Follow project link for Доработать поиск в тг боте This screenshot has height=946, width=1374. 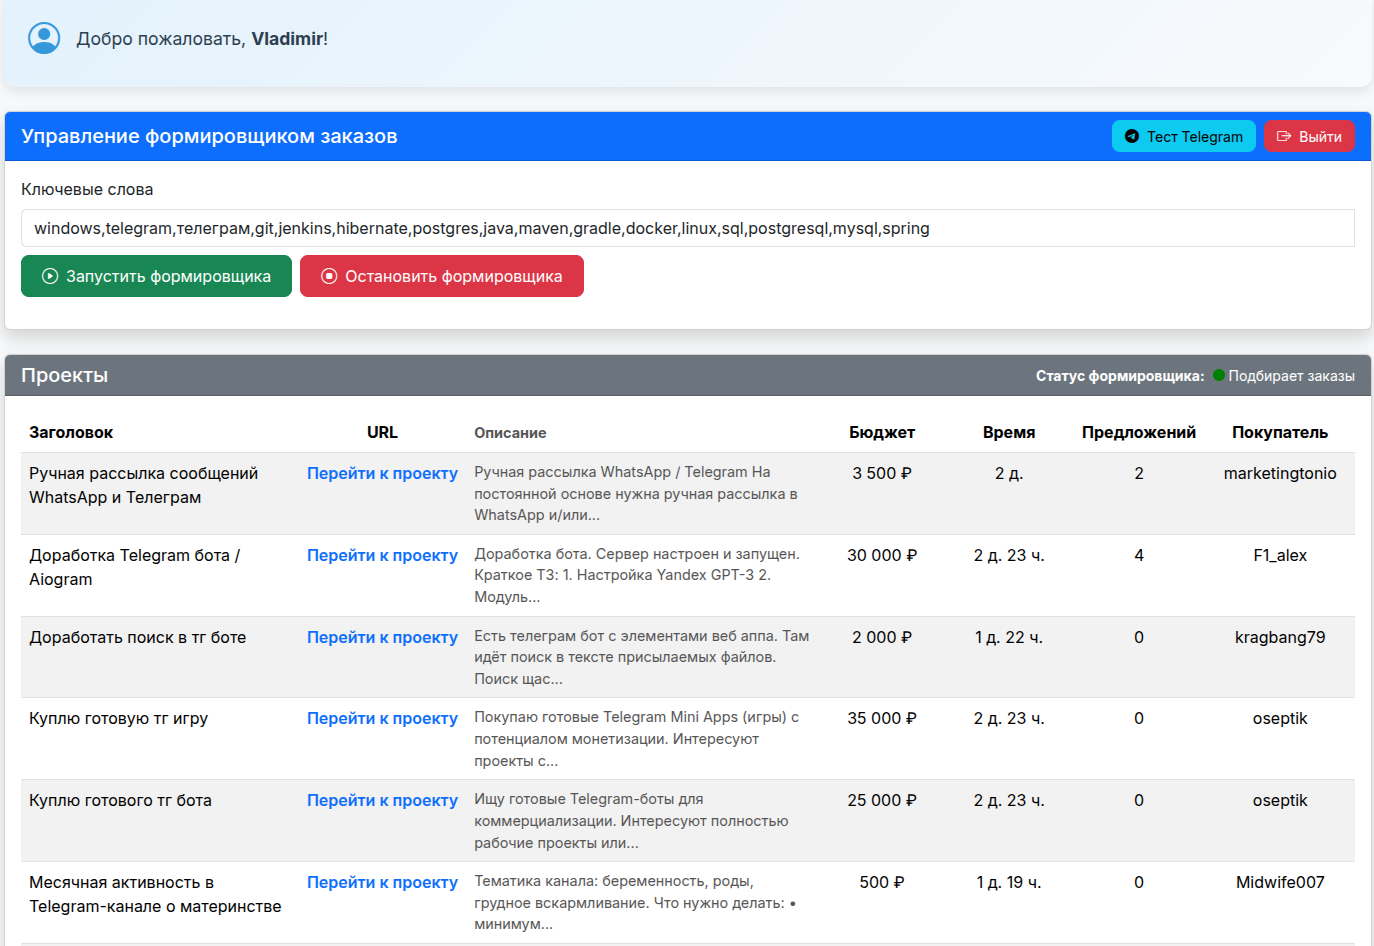pyautogui.click(x=382, y=638)
